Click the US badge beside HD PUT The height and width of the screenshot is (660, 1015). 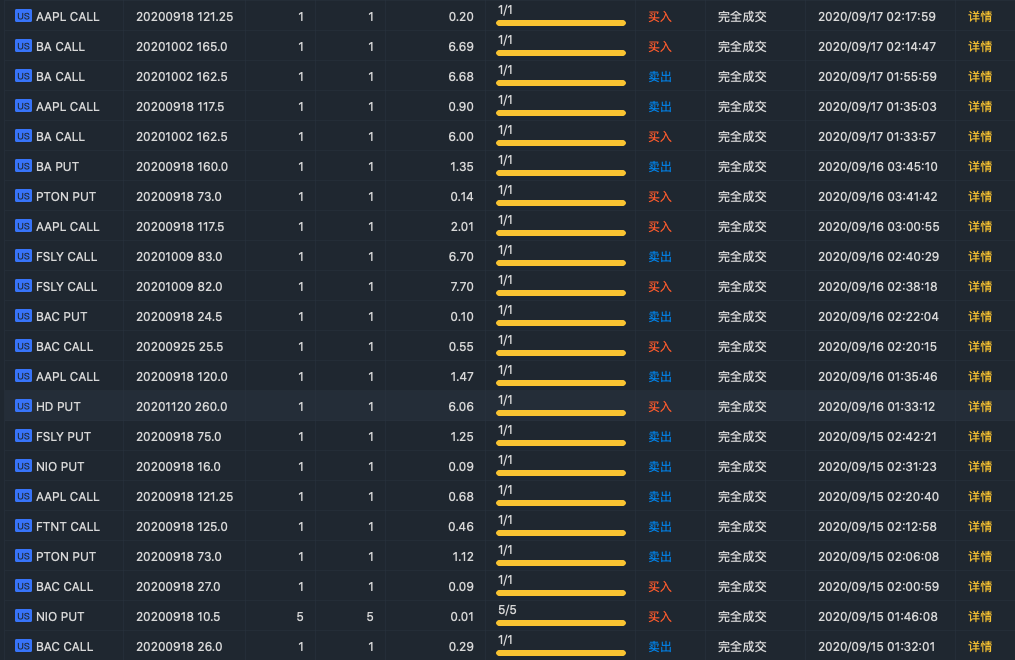coord(23,406)
